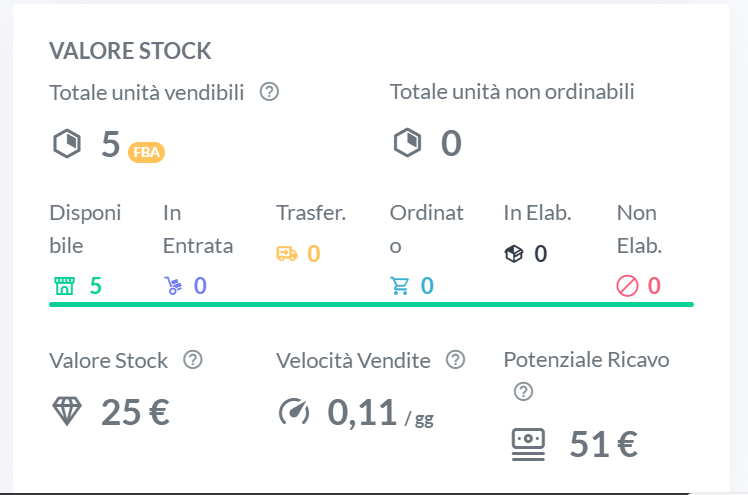Image resolution: width=748 pixels, height=495 pixels.
Task: Click the green stock progress bar
Action: tap(371, 303)
